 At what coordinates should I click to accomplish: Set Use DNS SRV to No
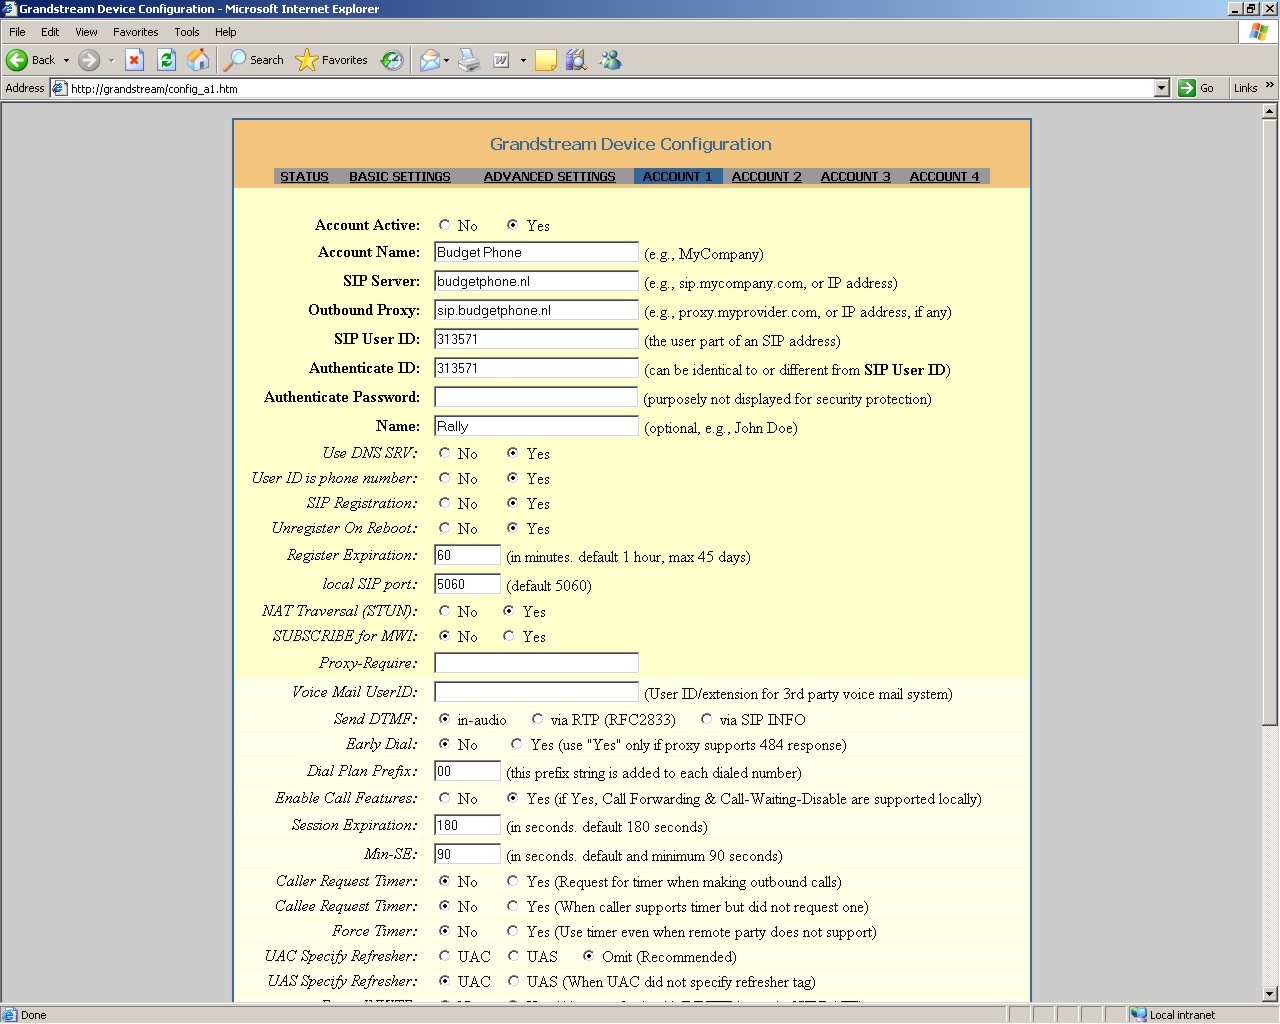pyautogui.click(x=445, y=453)
